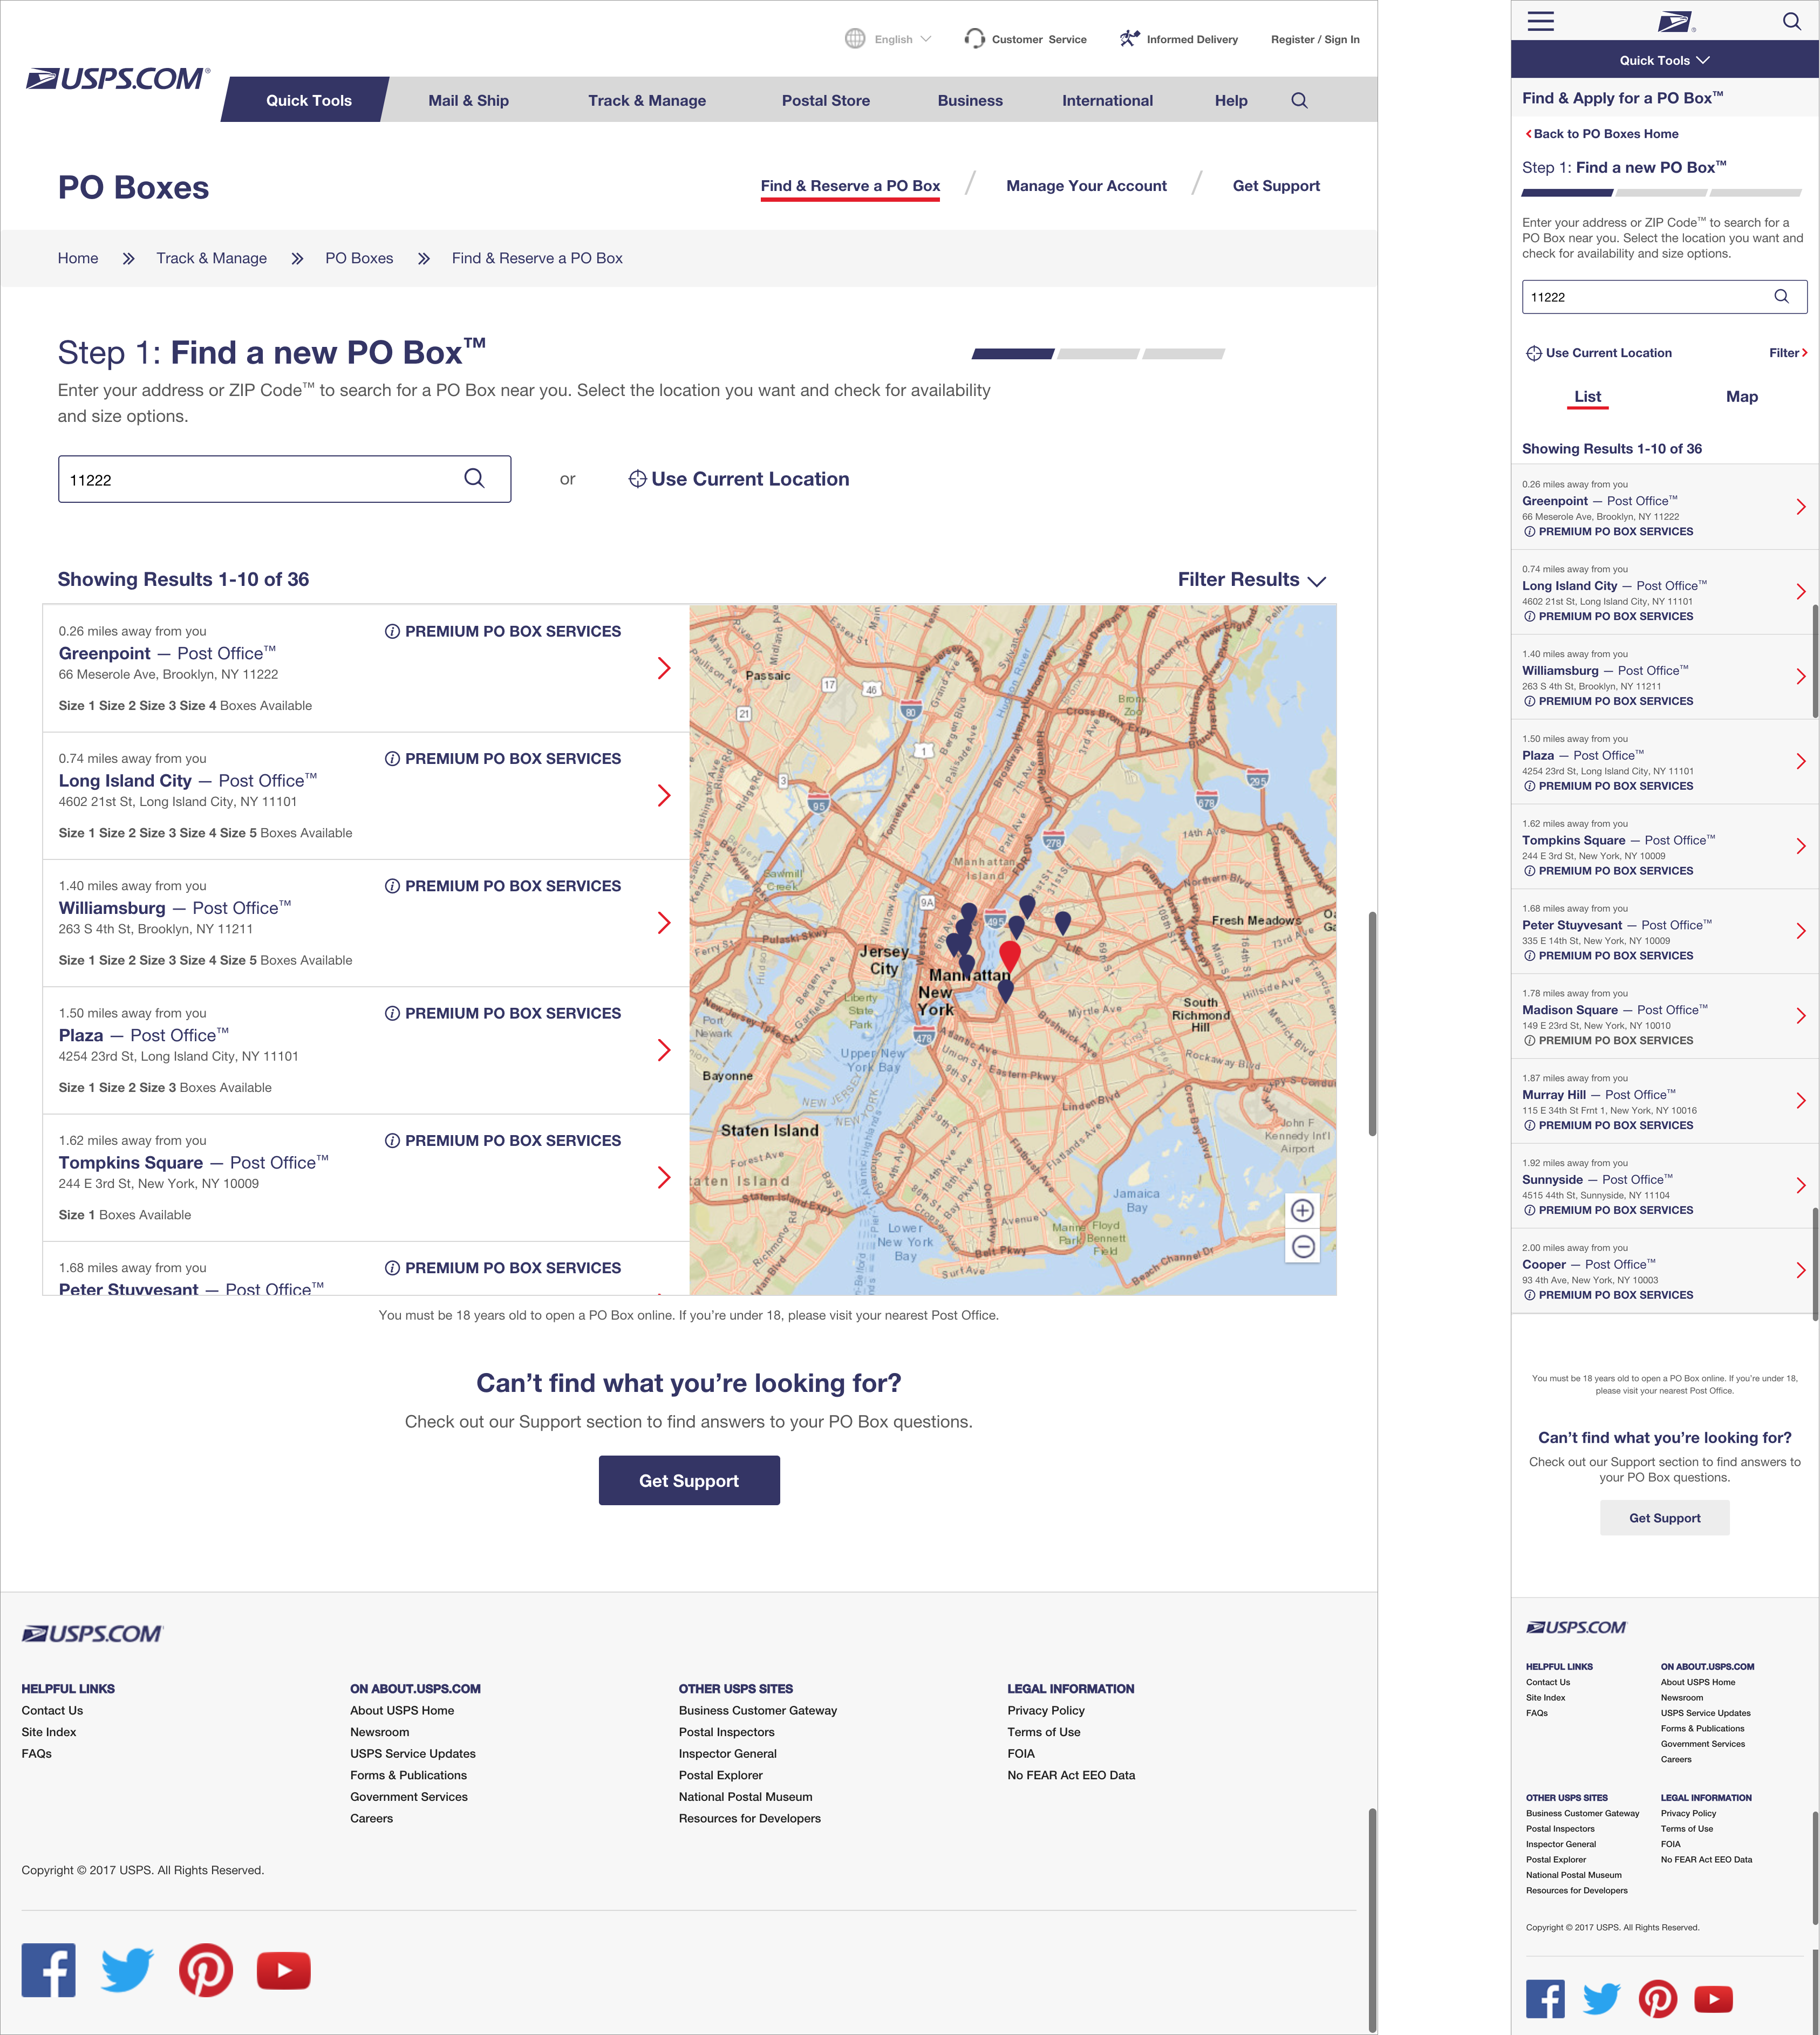Click the desktop results list scrollbar
1820x2035 pixels.
click(1371, 1023)
